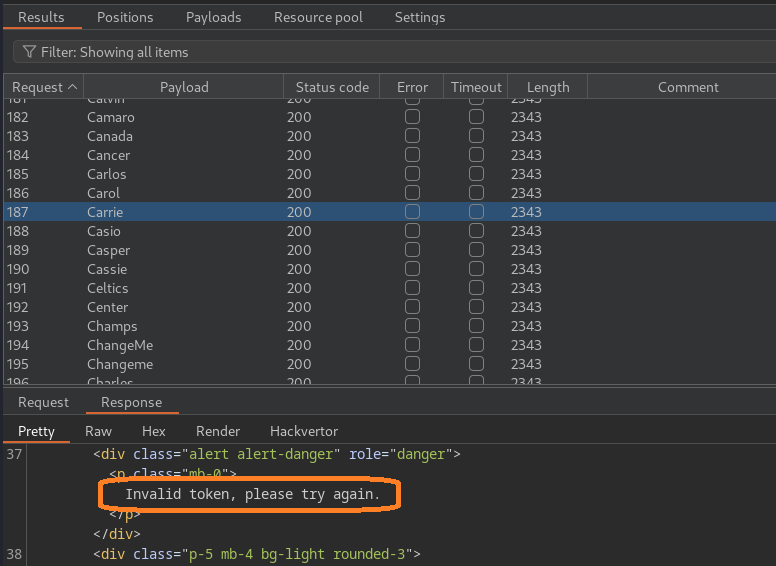776x566 pixels.
Task: Select the Changeme payload row
Action: pyautogui.click(x=120, y=364)
